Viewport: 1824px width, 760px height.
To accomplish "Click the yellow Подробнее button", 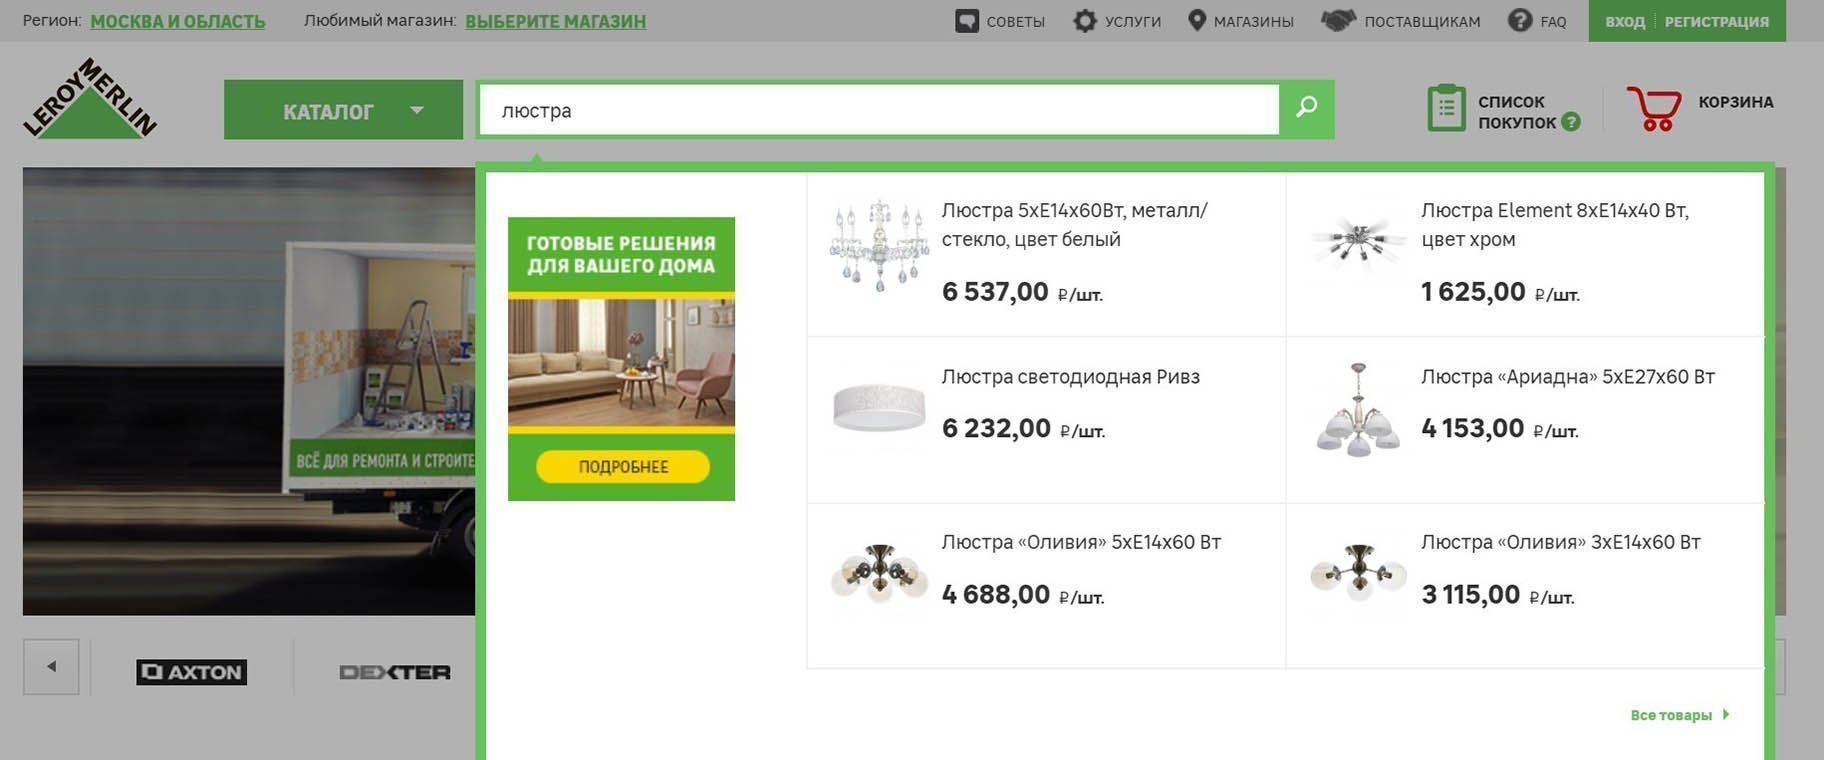I will 623,467.
